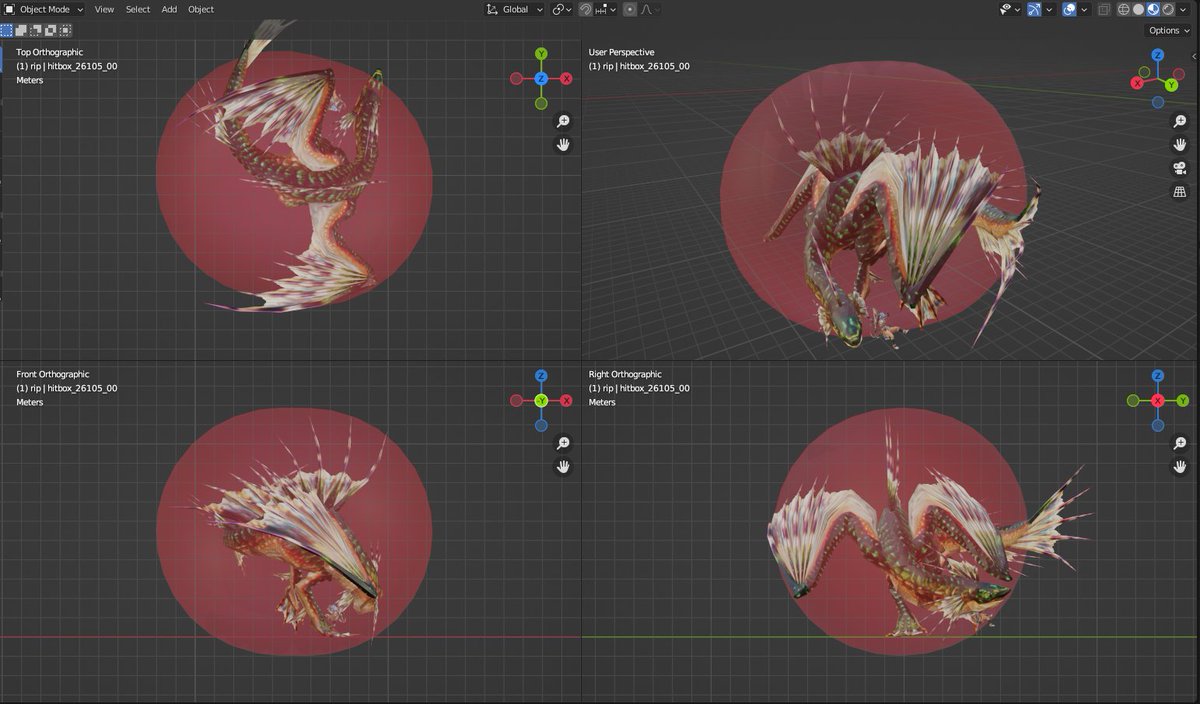Toggle viewport gizmos display
The width and height of the screenshot is (1200, 704).
coord(1034,9)
